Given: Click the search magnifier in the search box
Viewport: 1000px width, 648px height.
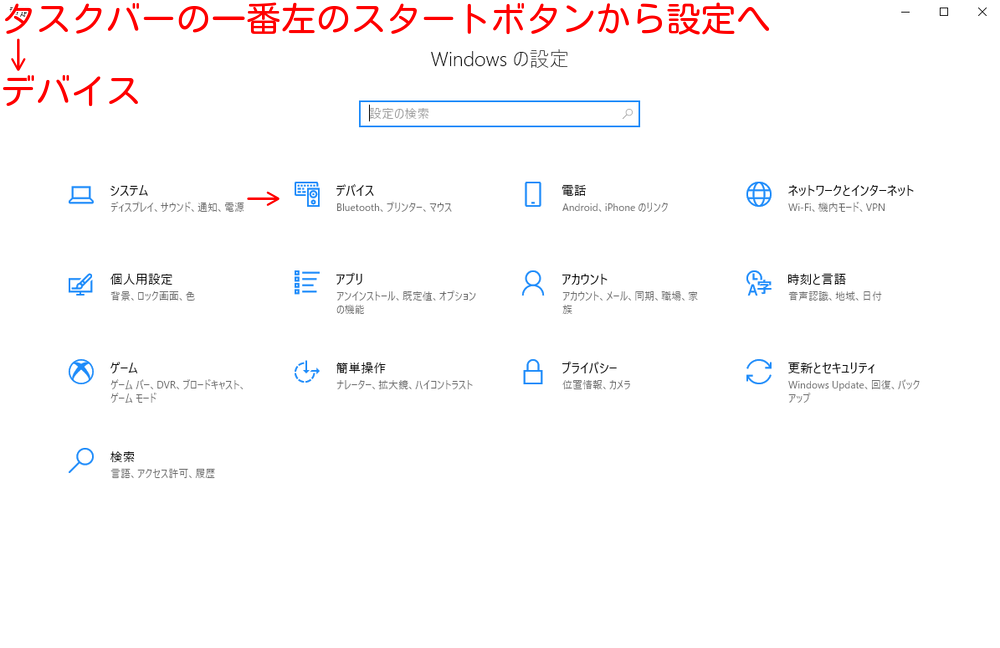Looking at the screenshot, I should [x=627, y=113].
